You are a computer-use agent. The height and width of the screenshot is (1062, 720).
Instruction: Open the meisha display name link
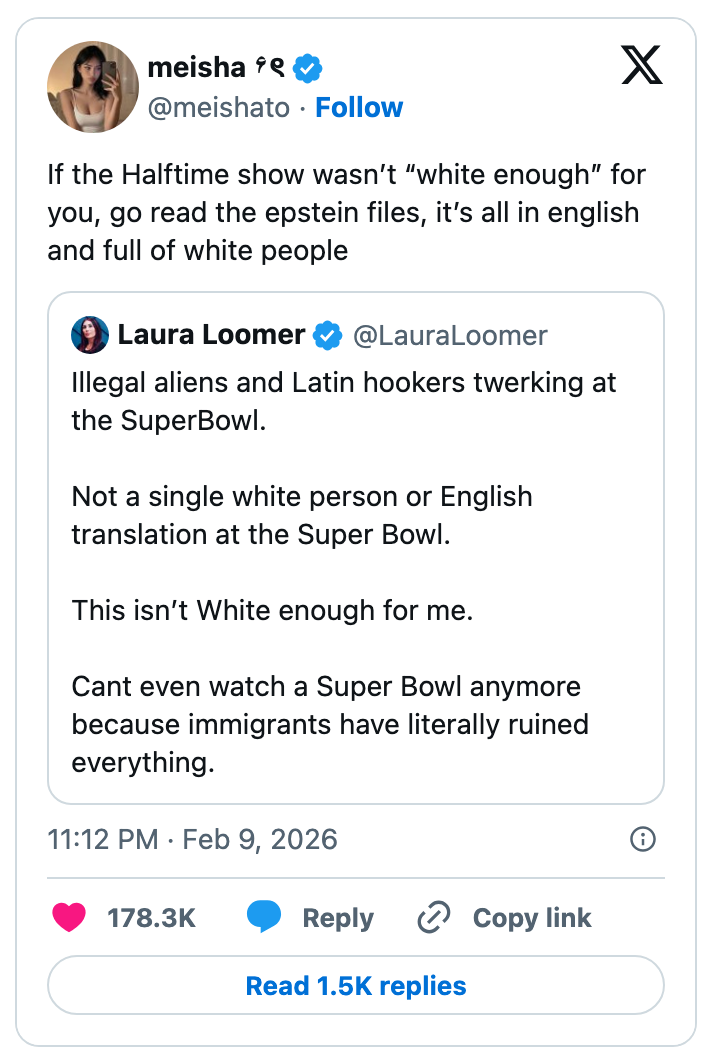pos(196,68)
